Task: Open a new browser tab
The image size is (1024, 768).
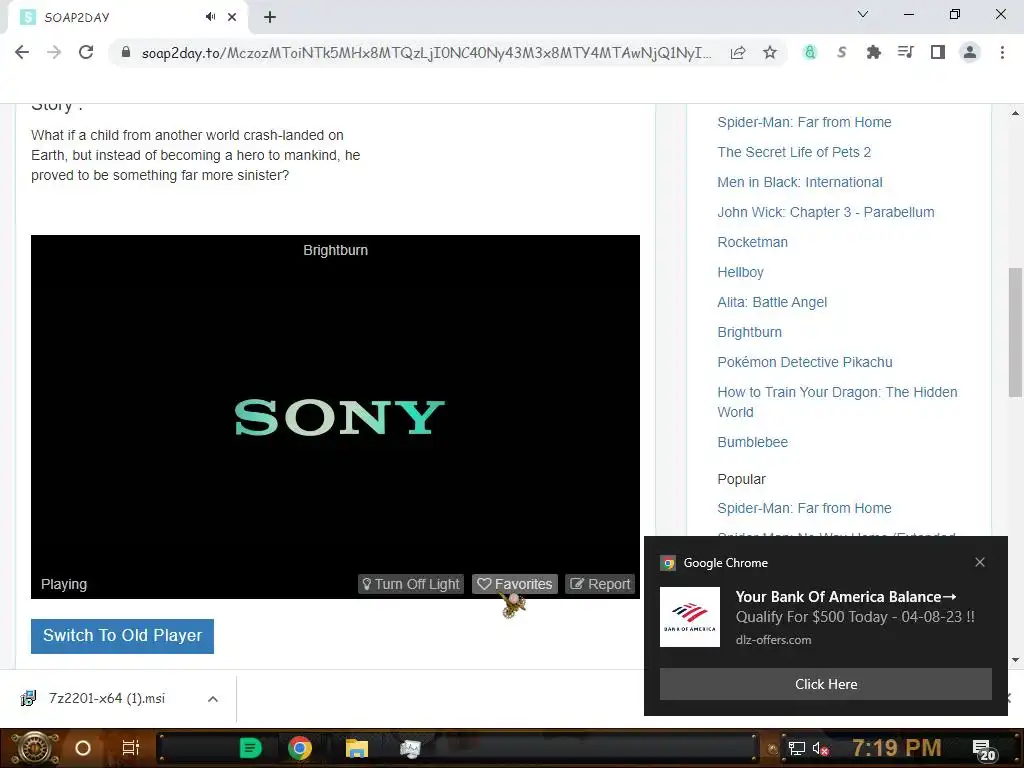Action: (x=270, y=17)
